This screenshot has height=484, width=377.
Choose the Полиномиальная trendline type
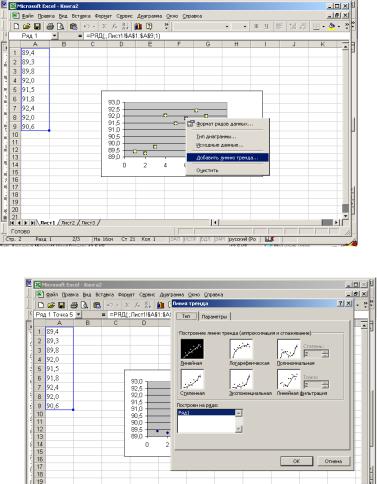[288, 349]
